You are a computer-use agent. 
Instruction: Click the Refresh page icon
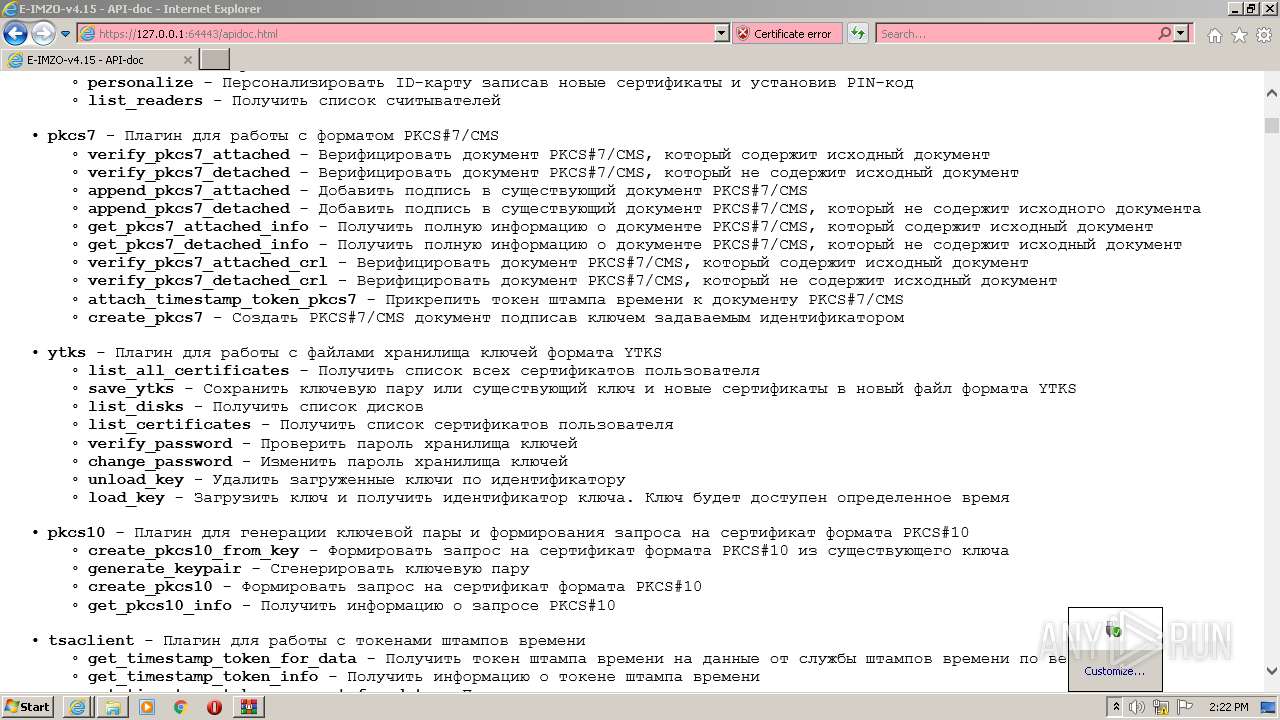coord(857,33)
